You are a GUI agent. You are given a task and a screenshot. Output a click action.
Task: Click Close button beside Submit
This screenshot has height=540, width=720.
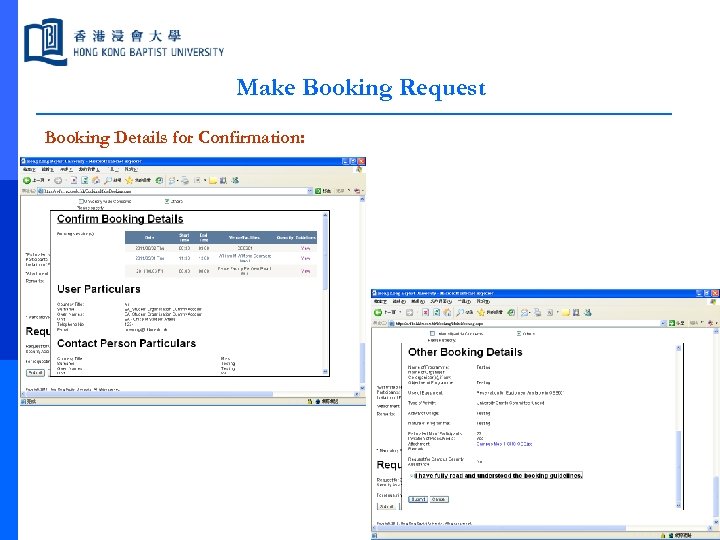click(x=439, y=500)
